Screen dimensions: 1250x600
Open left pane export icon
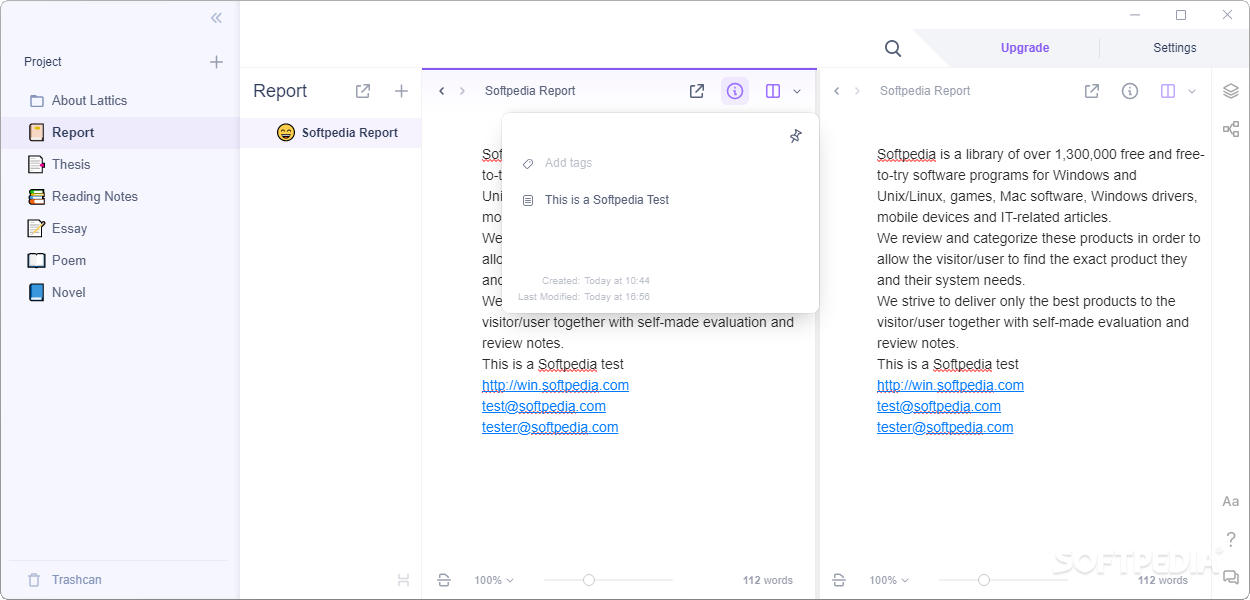(x=697, y=91)
